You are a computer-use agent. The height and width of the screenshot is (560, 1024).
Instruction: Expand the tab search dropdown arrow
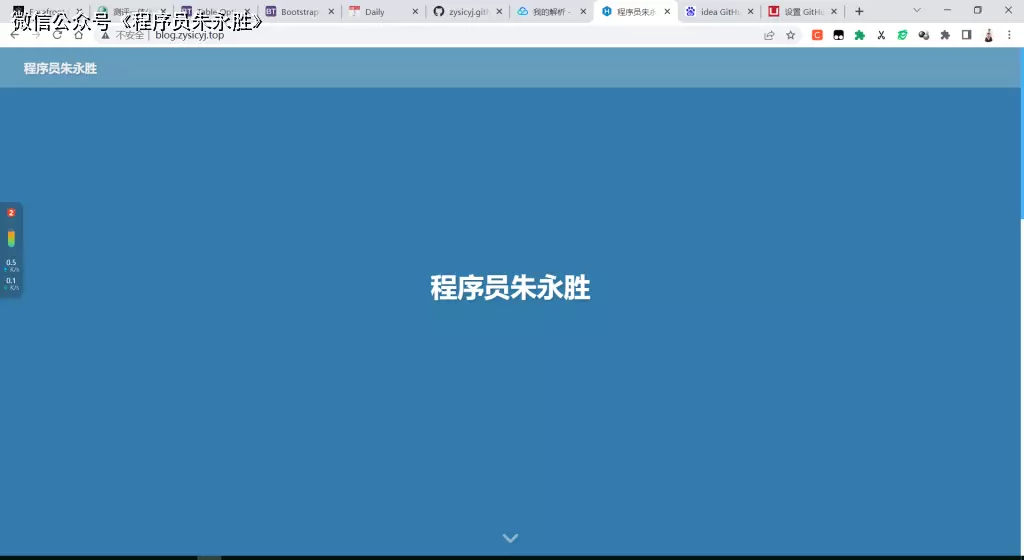pos(916,11)
